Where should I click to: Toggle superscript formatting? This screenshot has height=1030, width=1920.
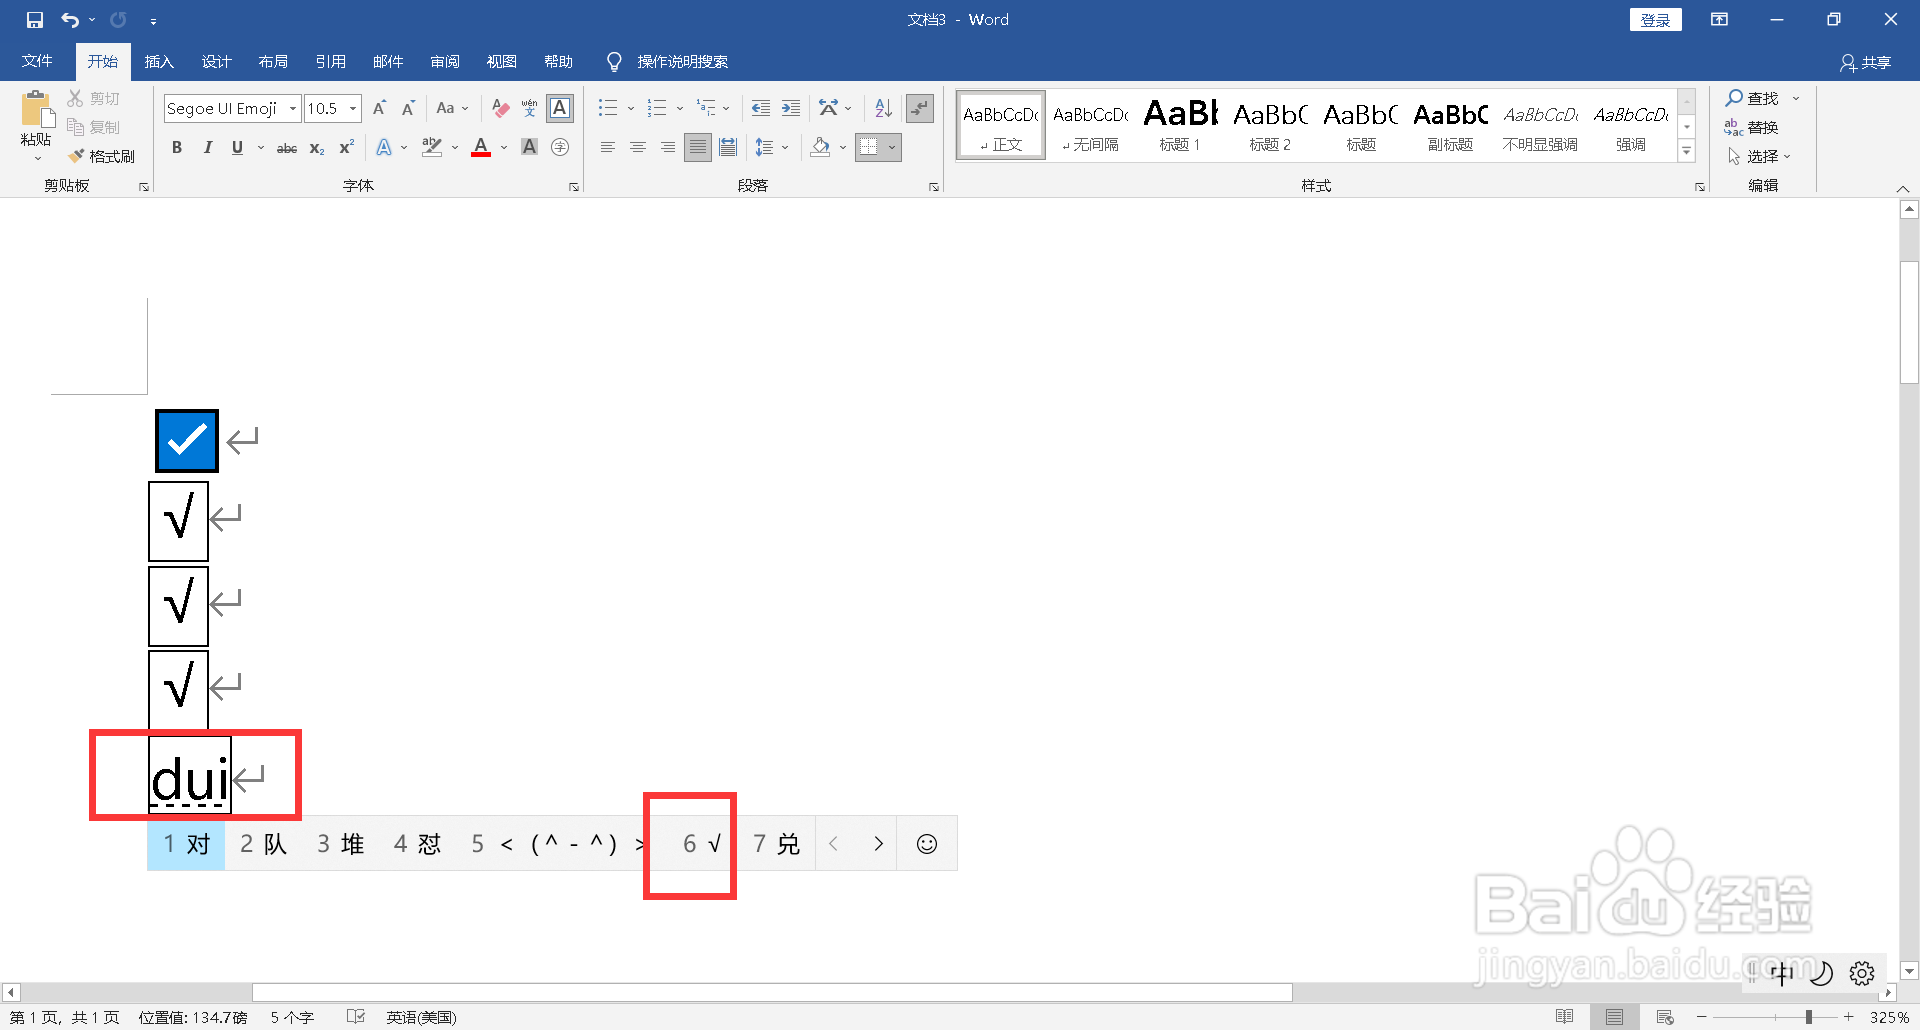(346, 147)
